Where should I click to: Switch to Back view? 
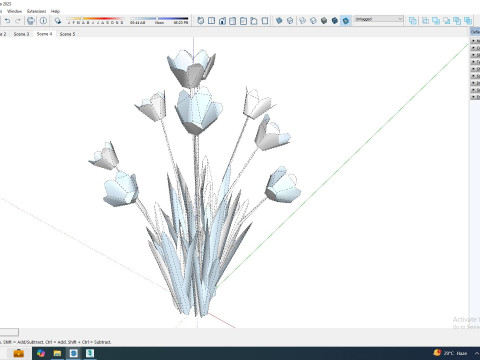click(243, 21)
